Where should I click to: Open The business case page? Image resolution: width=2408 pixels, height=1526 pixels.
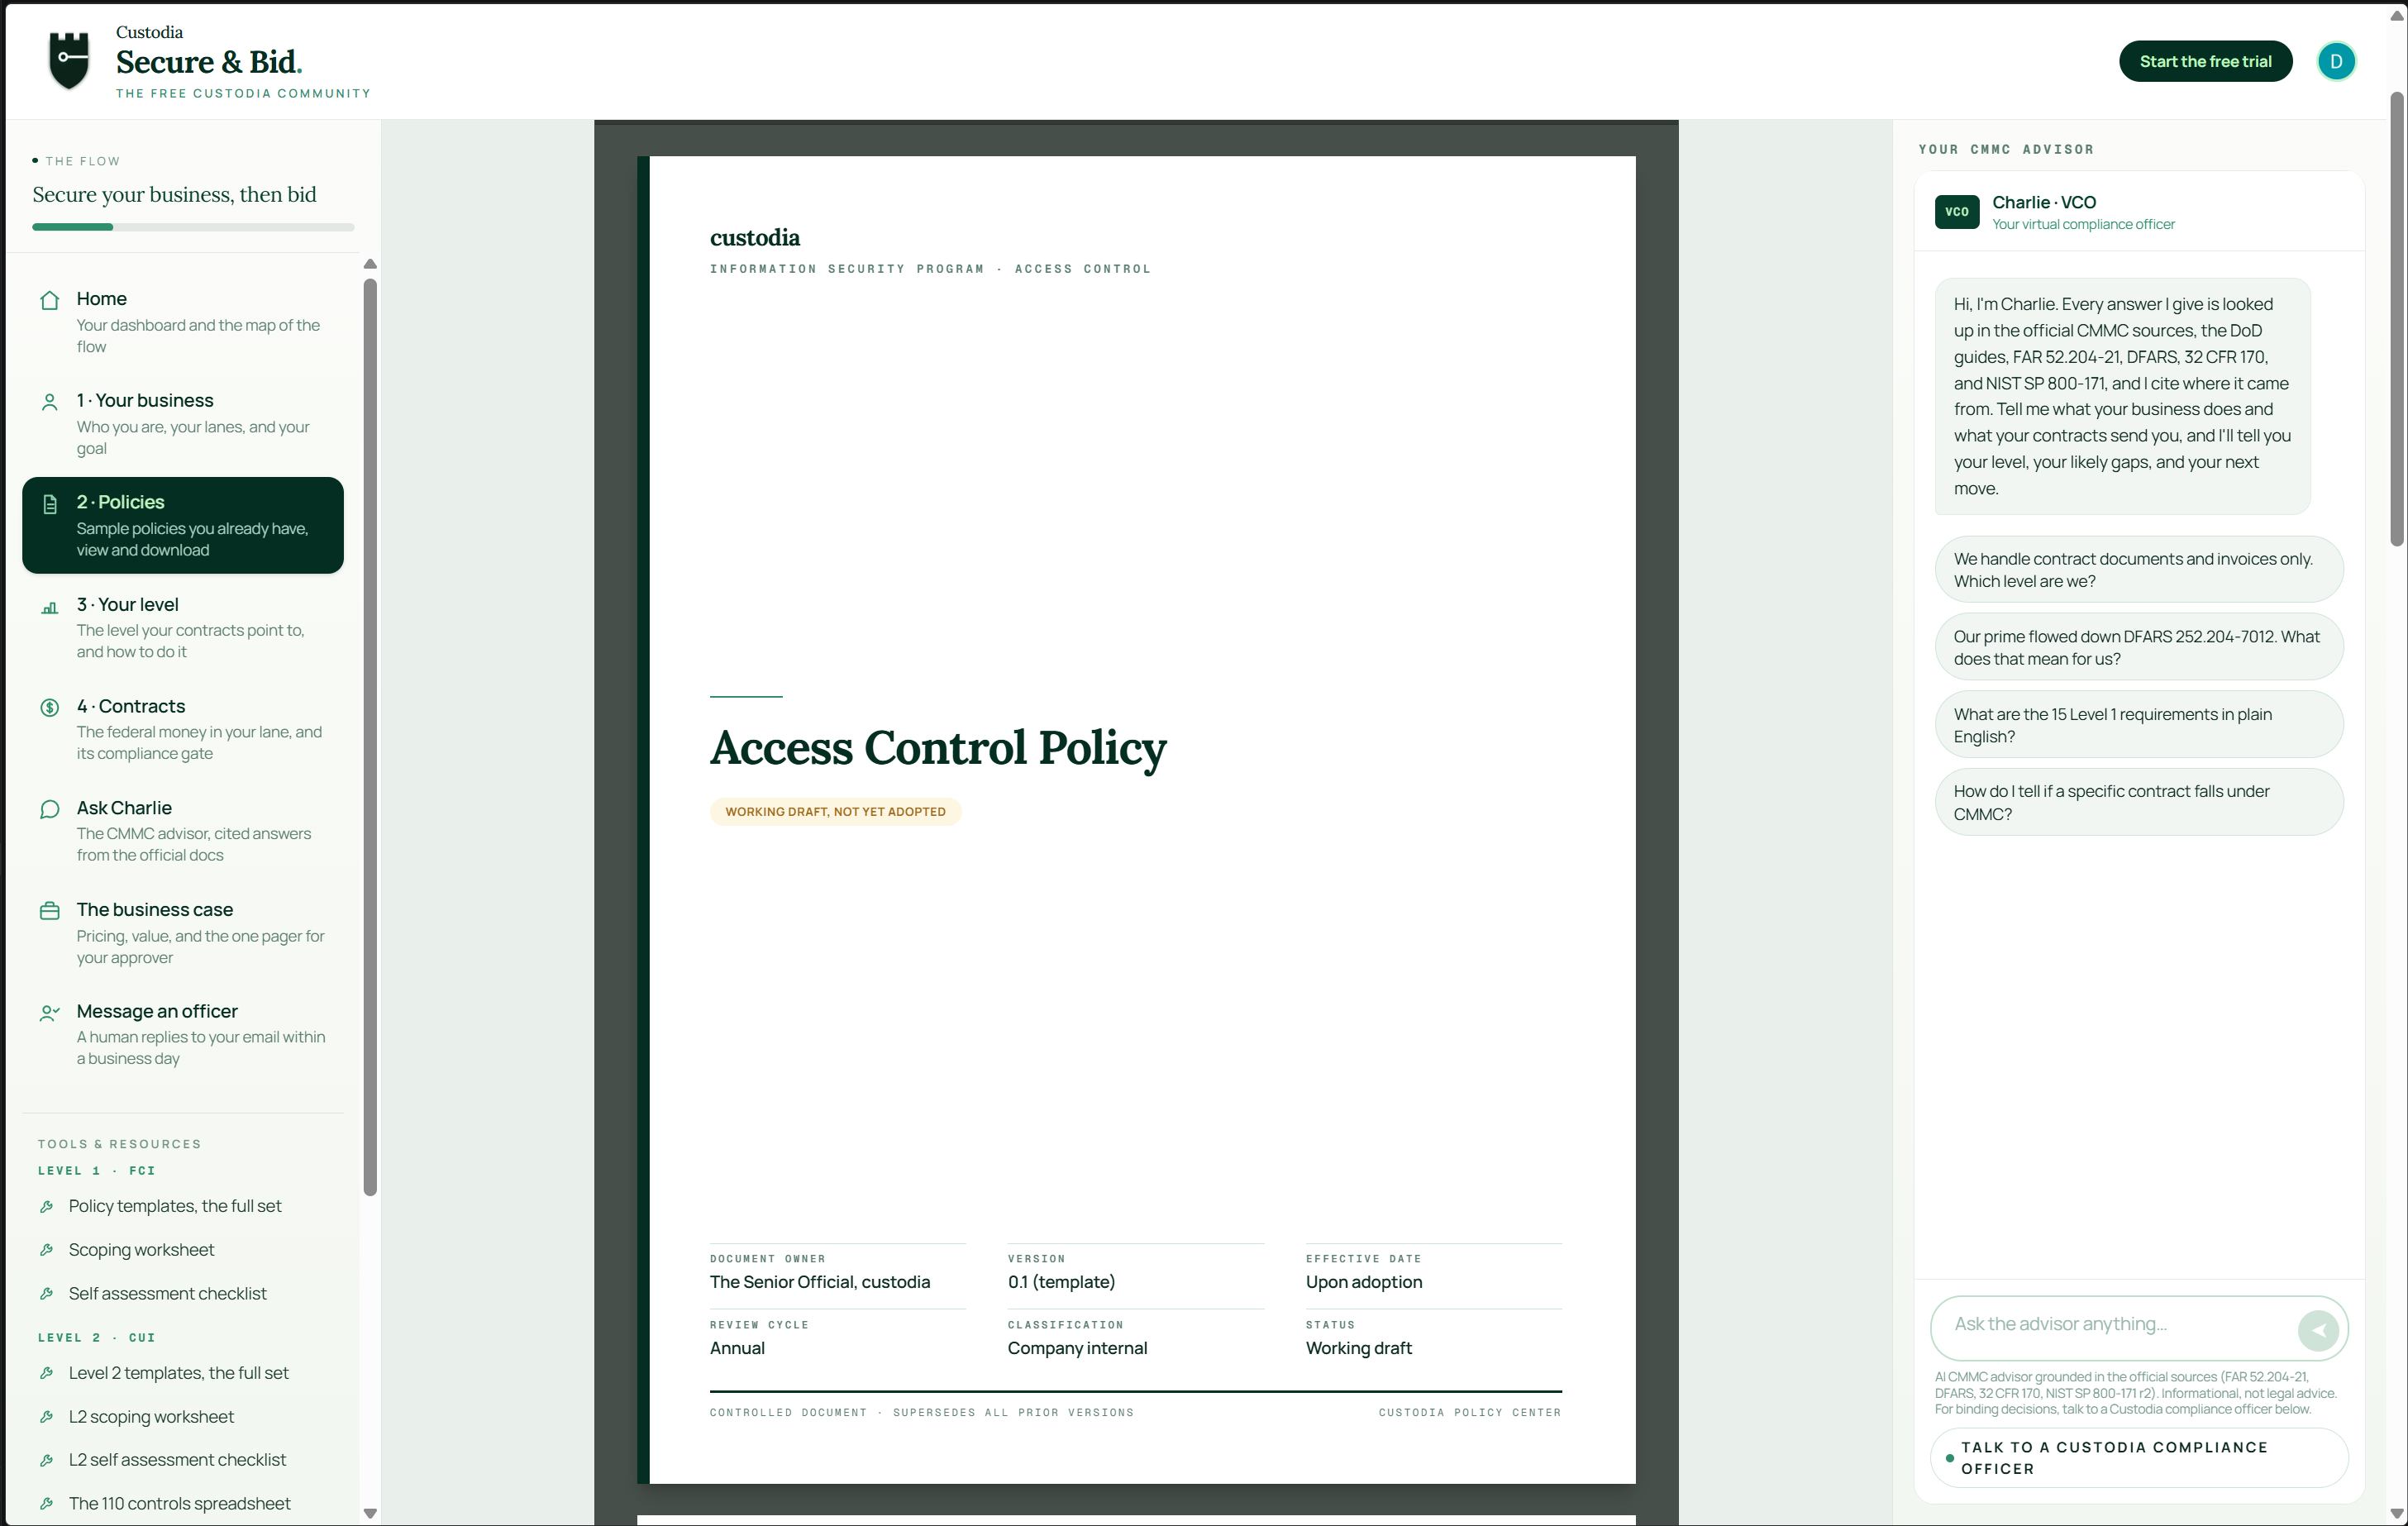183,933
